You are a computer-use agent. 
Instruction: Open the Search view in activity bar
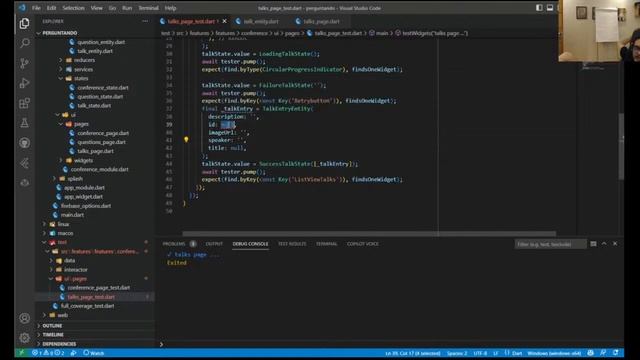[24, 43]
